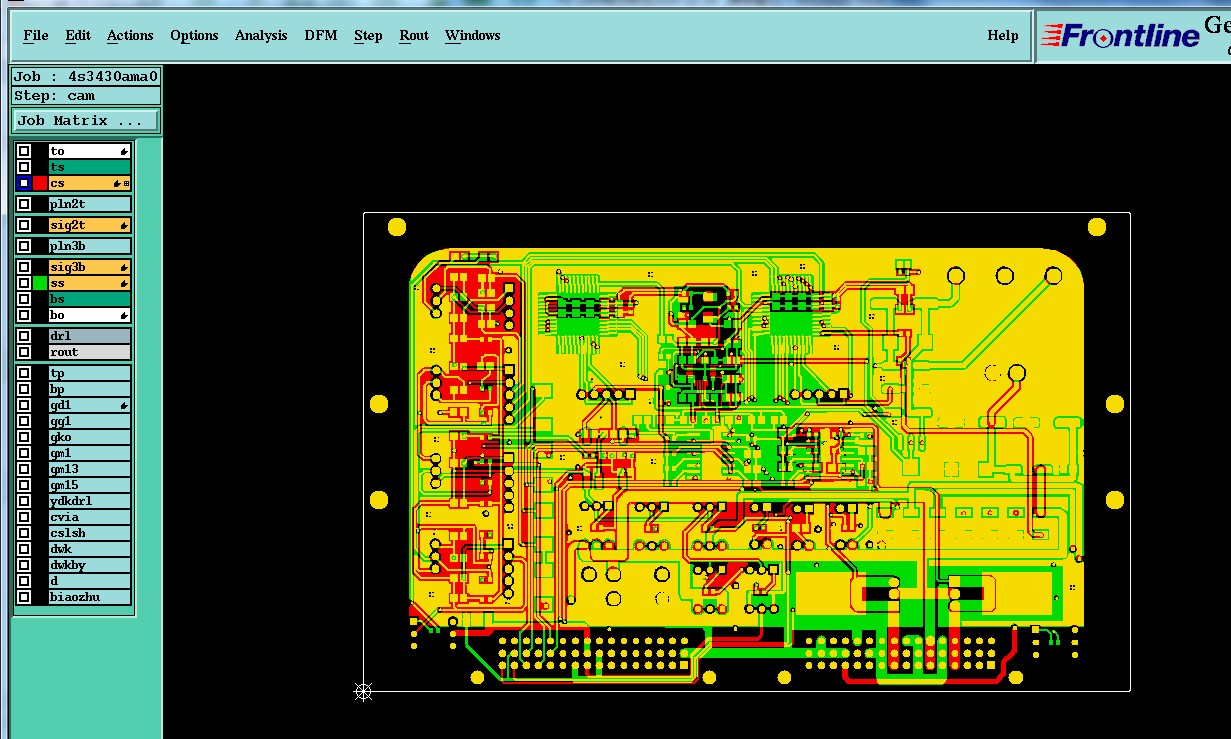
Task: Click the hand marker on the gd1 layer
Action: point(124,406)
